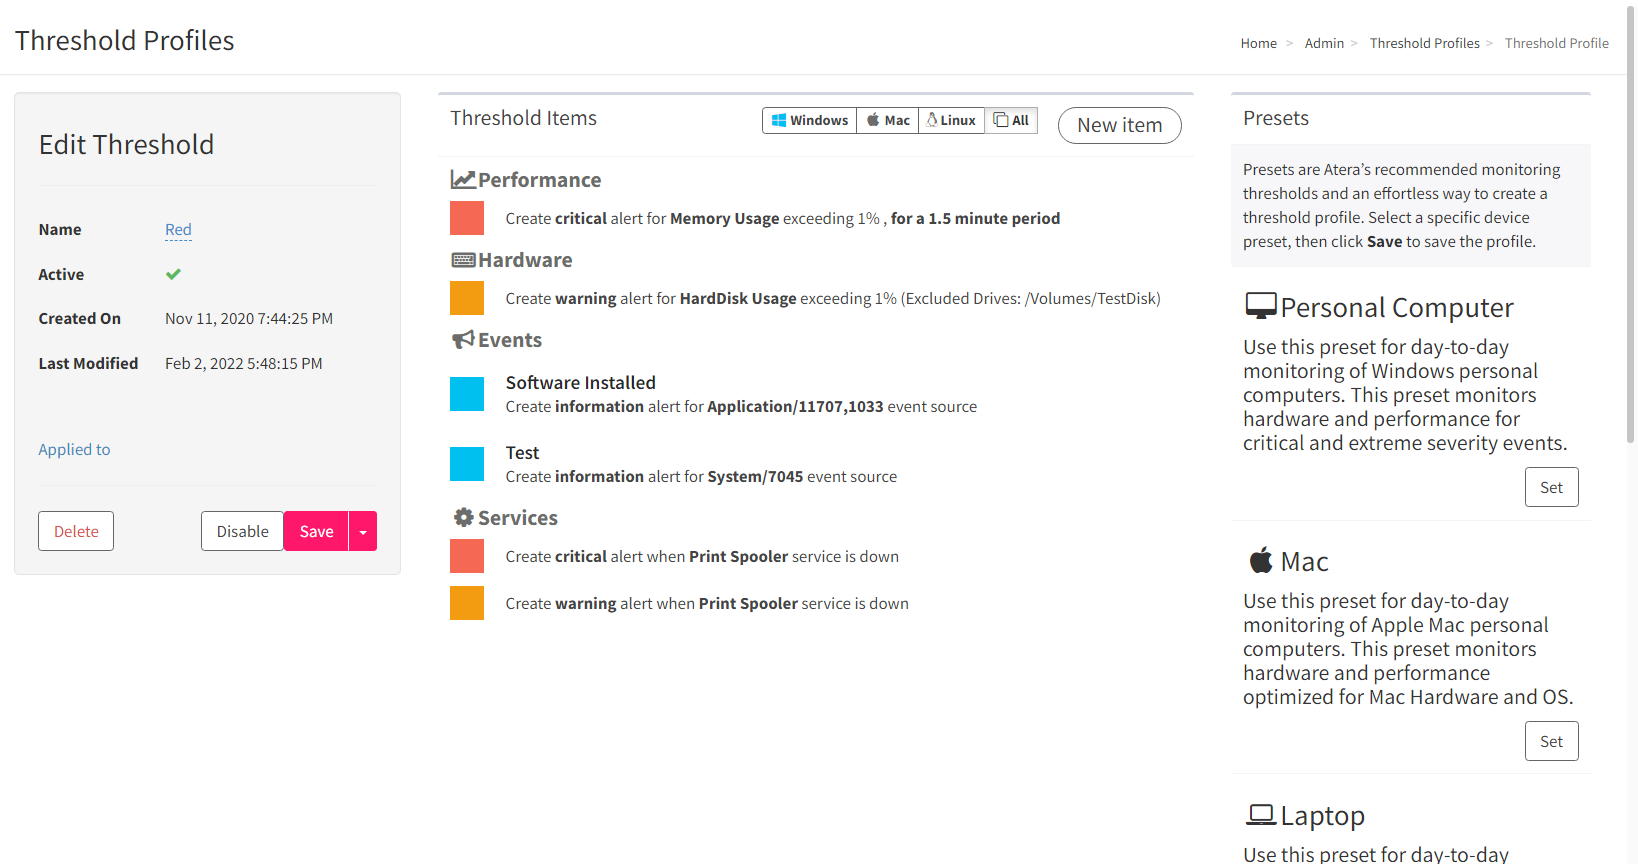This screenshot has height=864, width=1638.
Task: Select the blue Test event swatch
Action: 467,464
